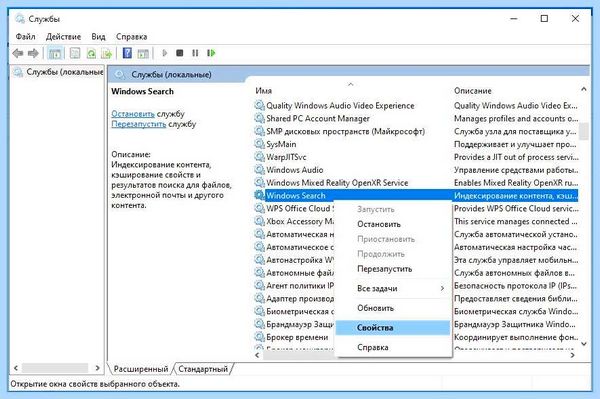Select the Xbox Accessory service row

point(300,221)
